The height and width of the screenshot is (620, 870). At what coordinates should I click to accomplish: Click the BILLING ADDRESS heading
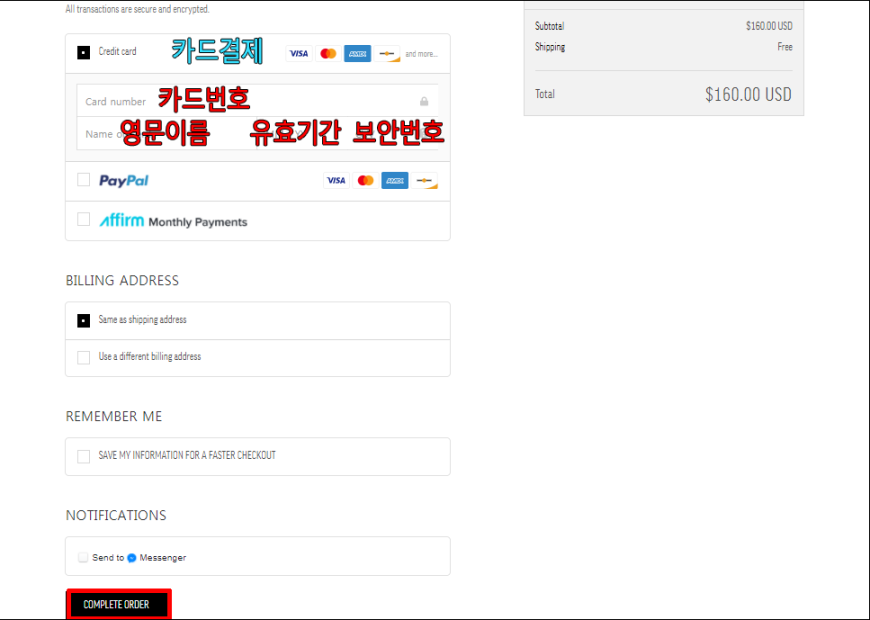pos(122,280)
